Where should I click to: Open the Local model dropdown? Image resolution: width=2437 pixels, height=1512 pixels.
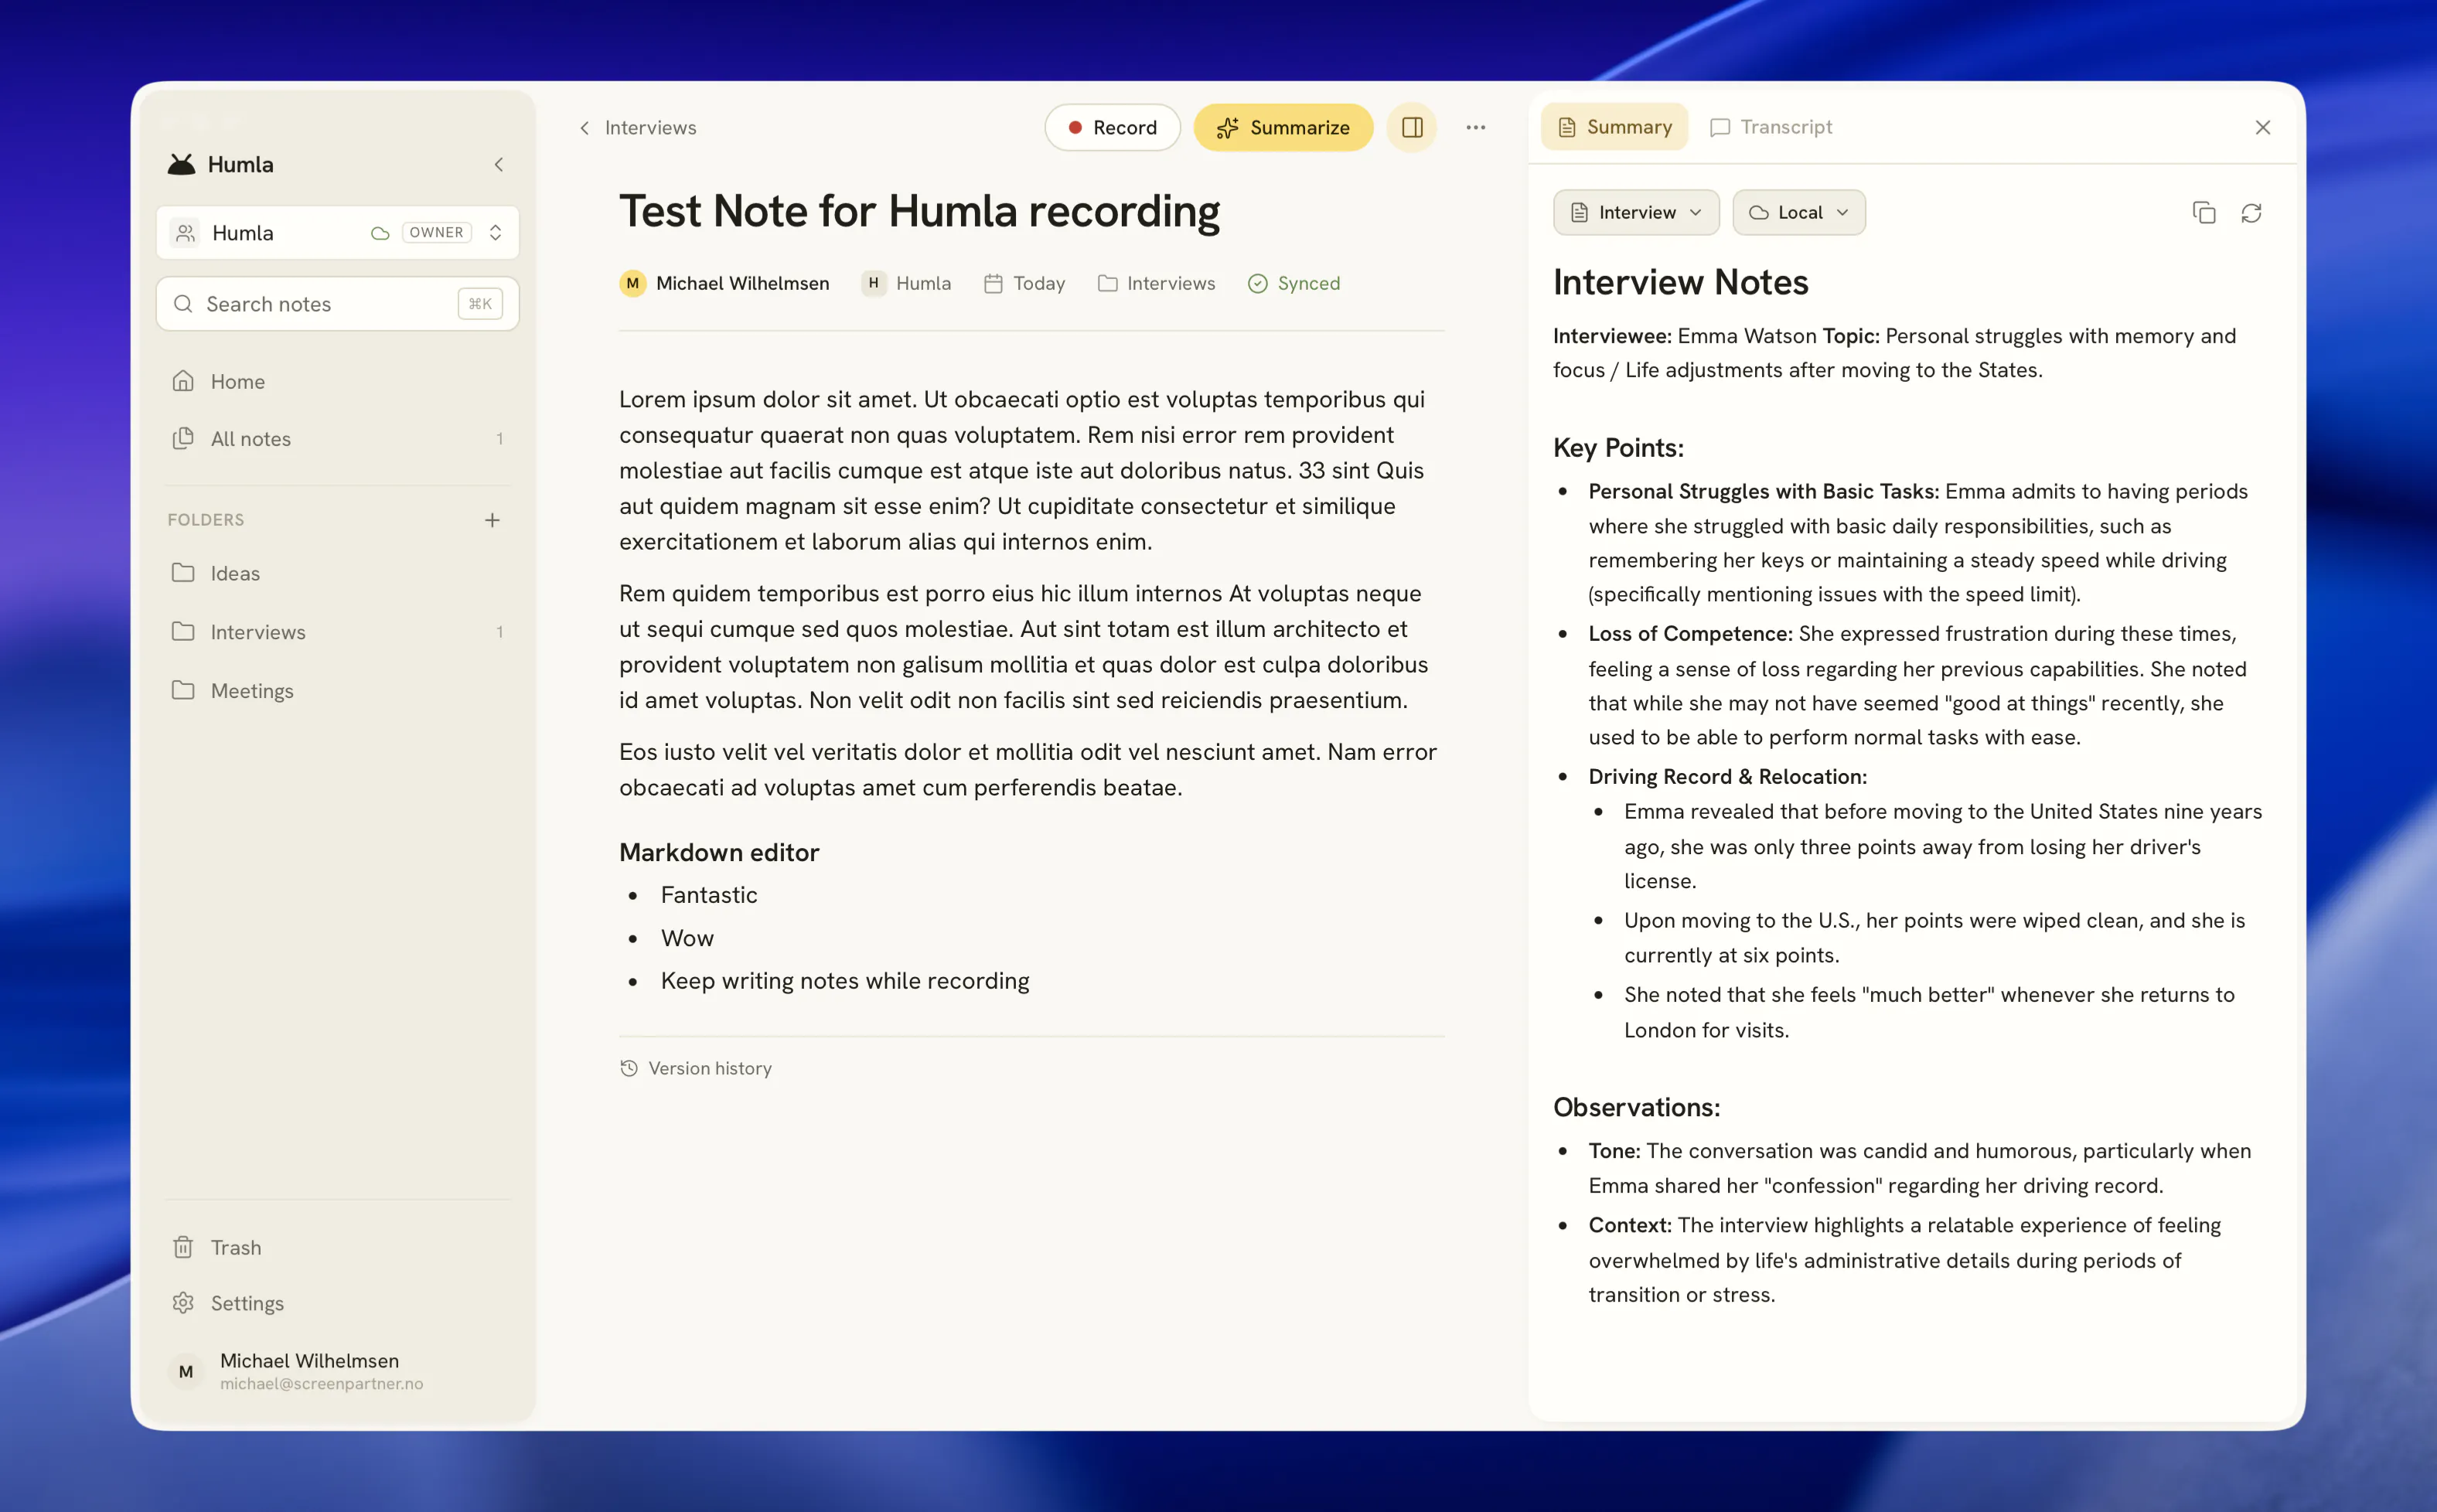(x=1799, y=212)
